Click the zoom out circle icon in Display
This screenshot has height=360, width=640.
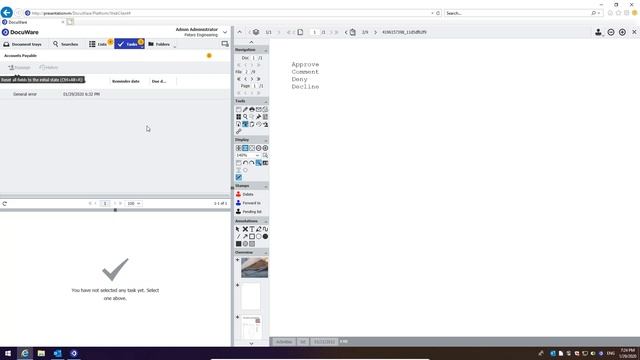coord(258,148)
